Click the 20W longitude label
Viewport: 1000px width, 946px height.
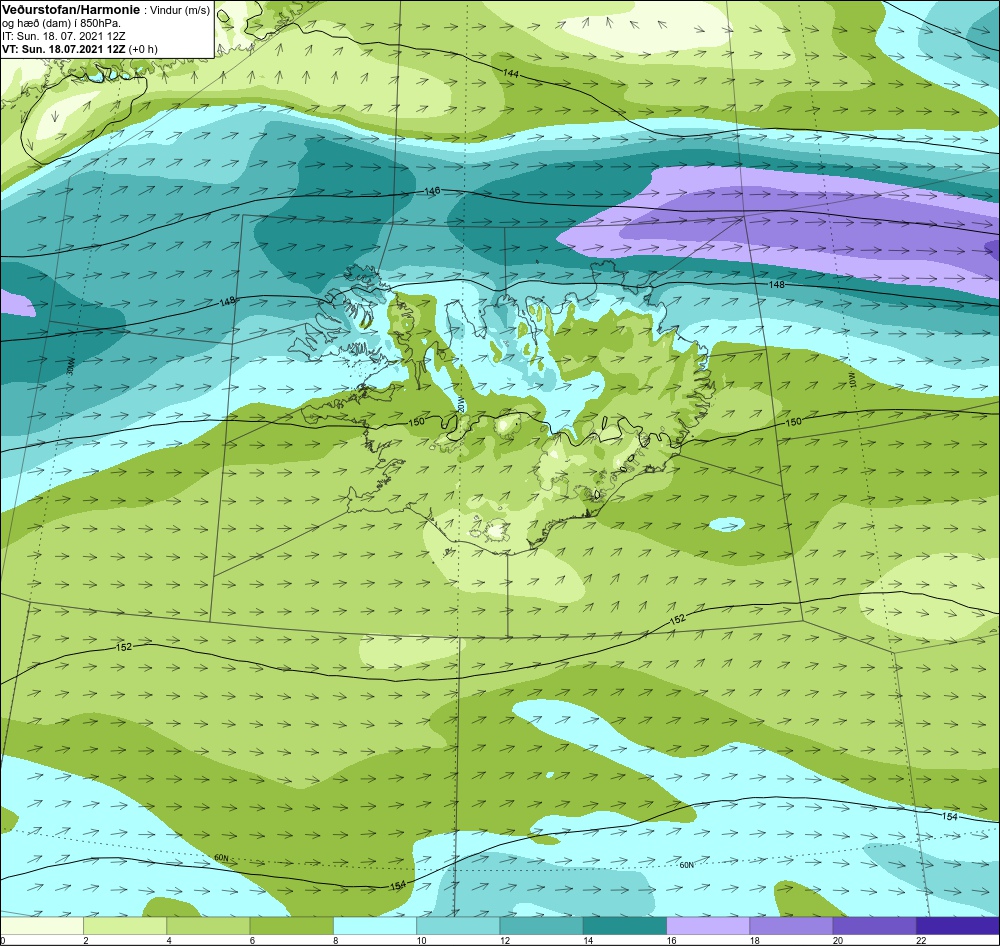tap(460, 404)
